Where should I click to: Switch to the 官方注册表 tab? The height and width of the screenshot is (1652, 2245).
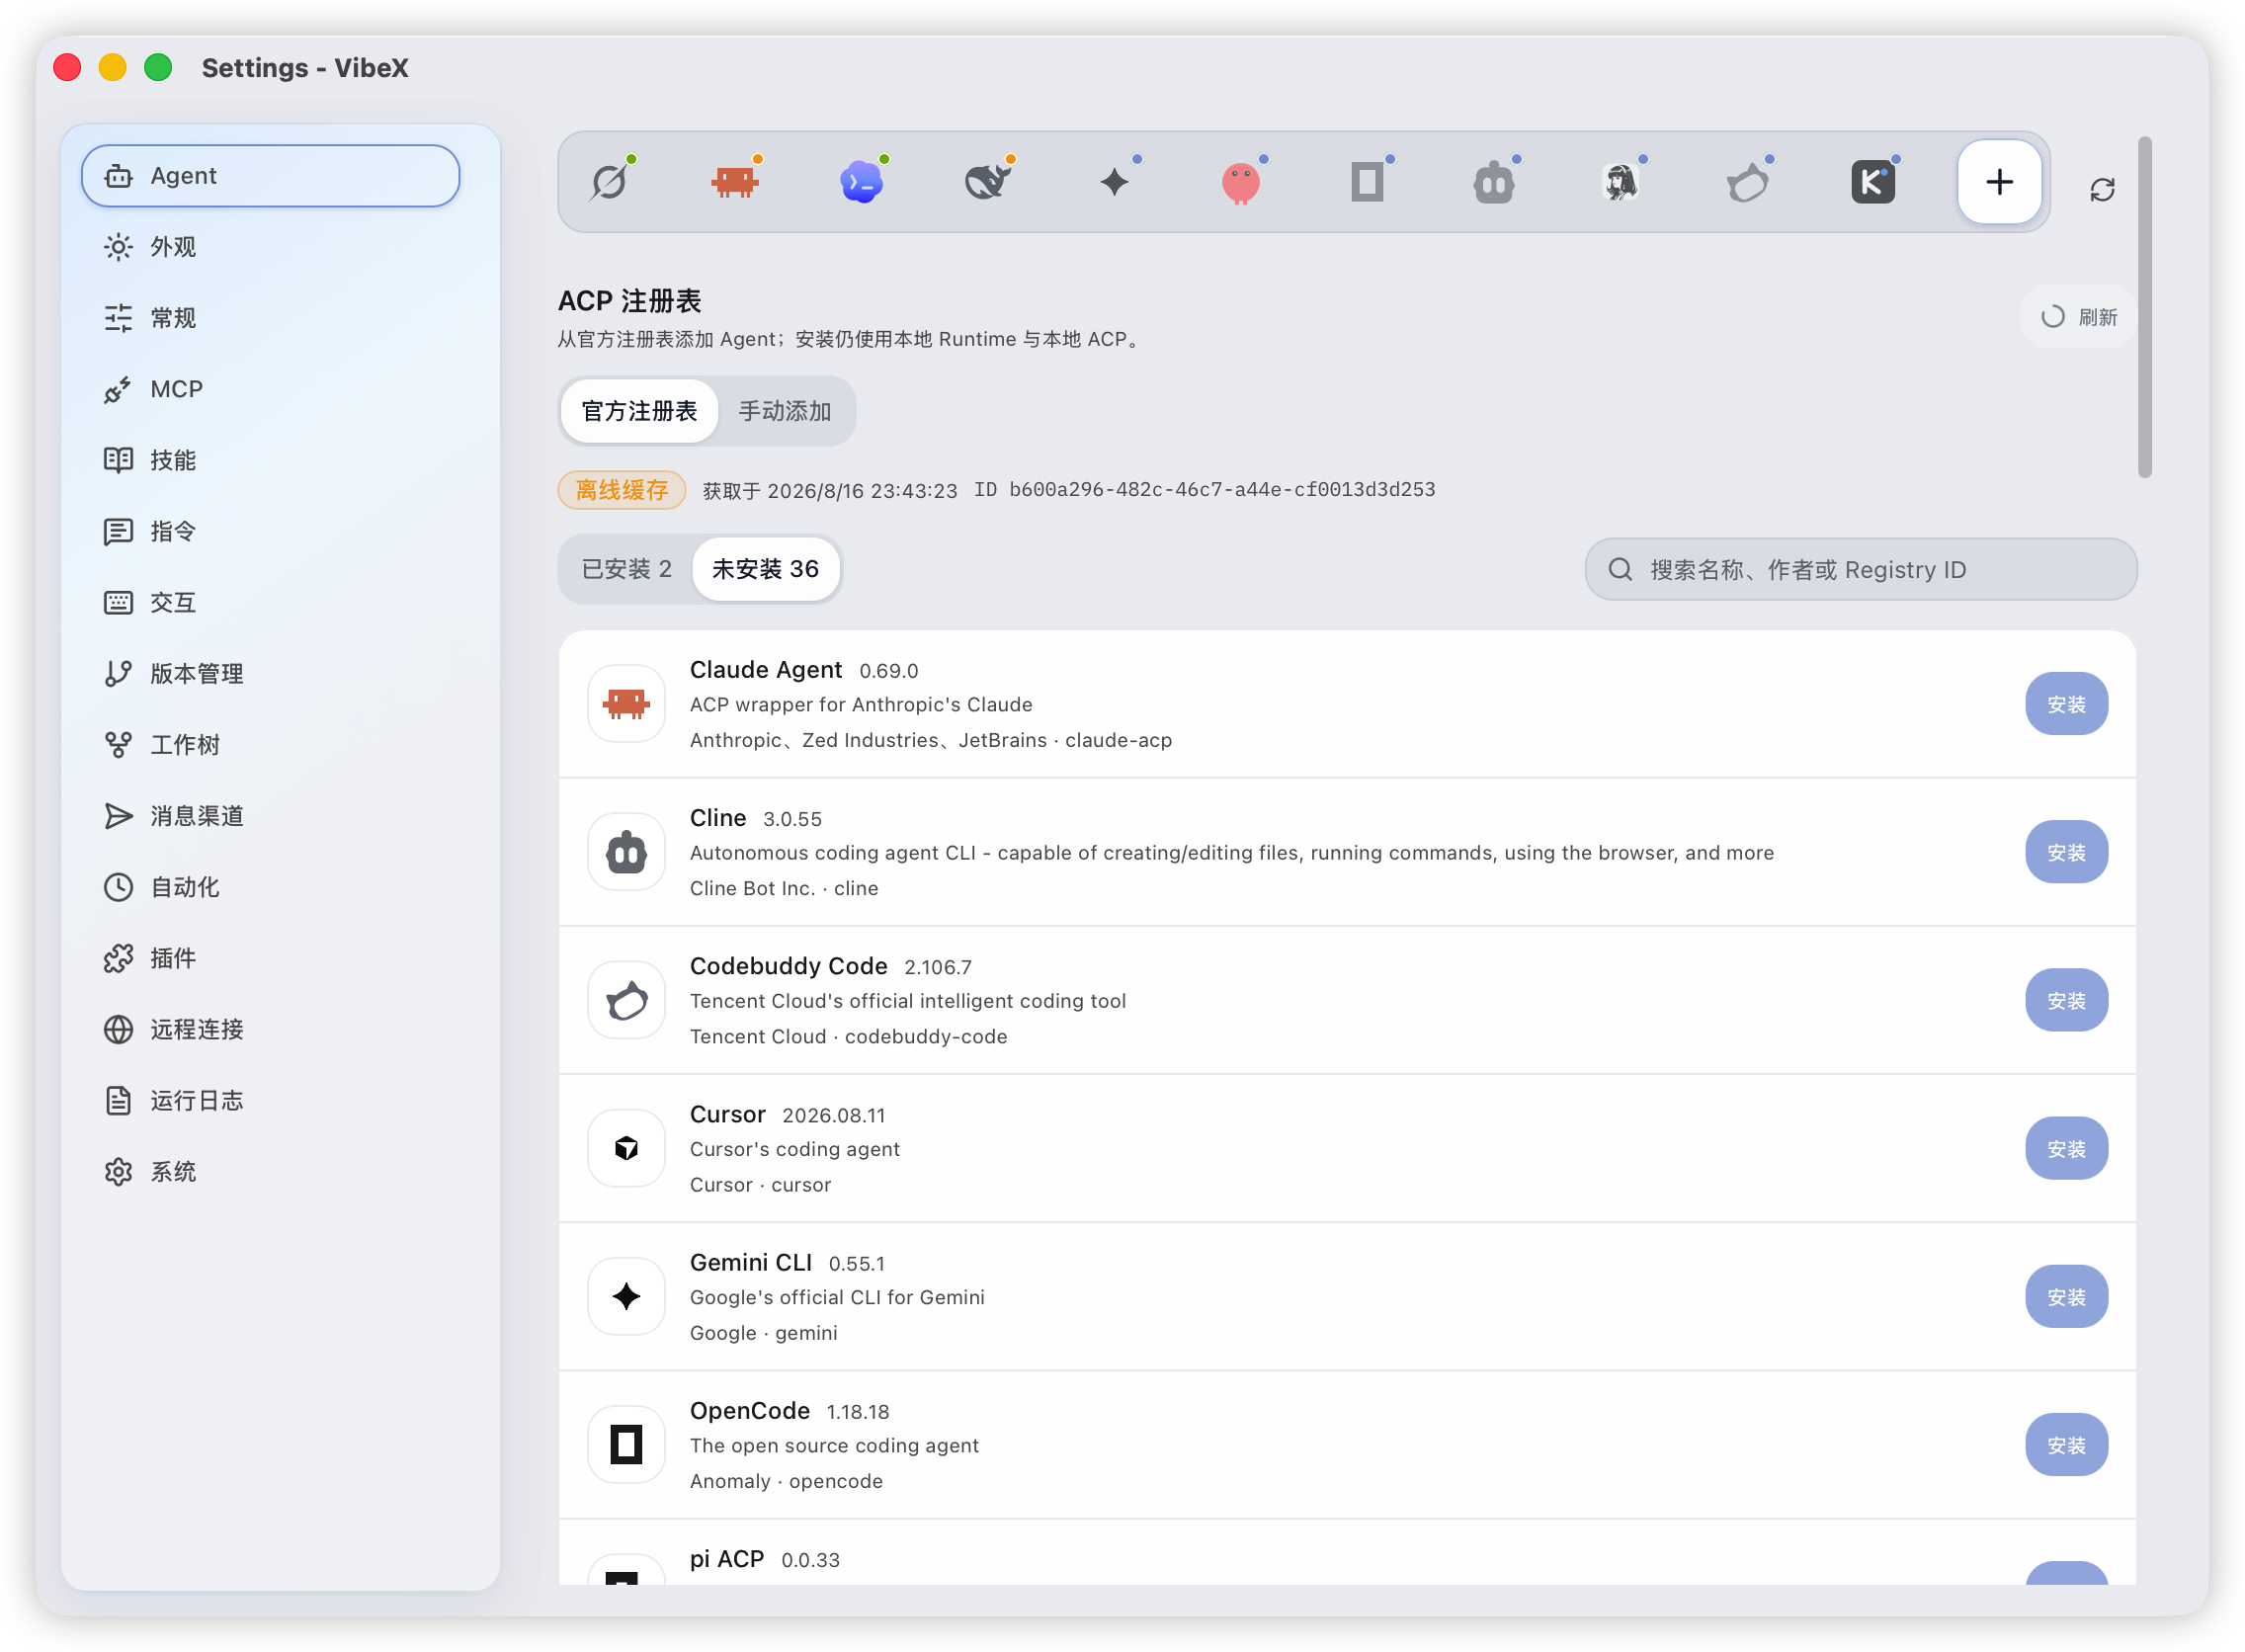tap(639, 411)
